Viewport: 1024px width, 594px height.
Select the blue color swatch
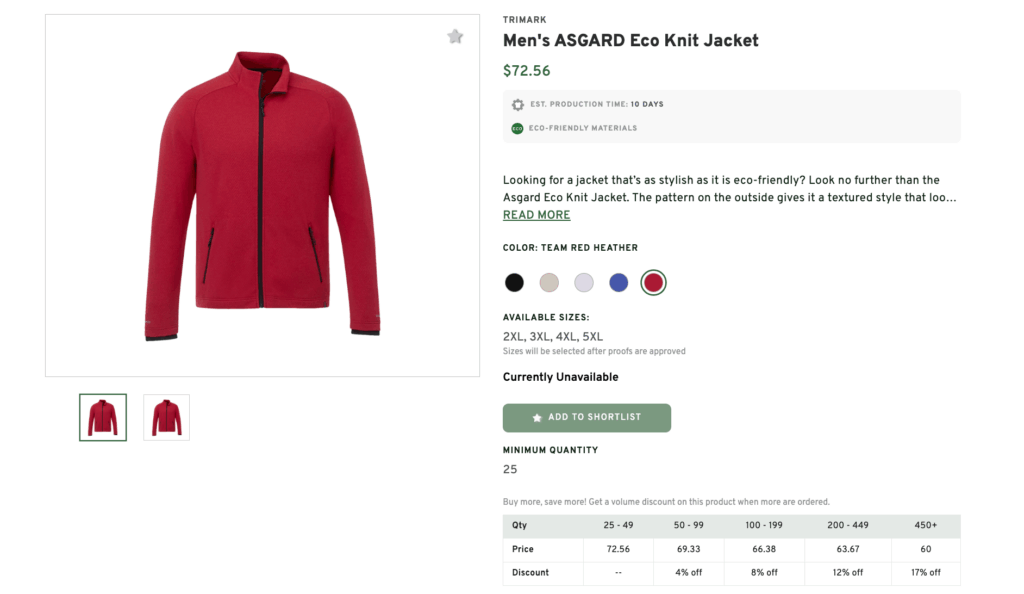tap(618, 282)
